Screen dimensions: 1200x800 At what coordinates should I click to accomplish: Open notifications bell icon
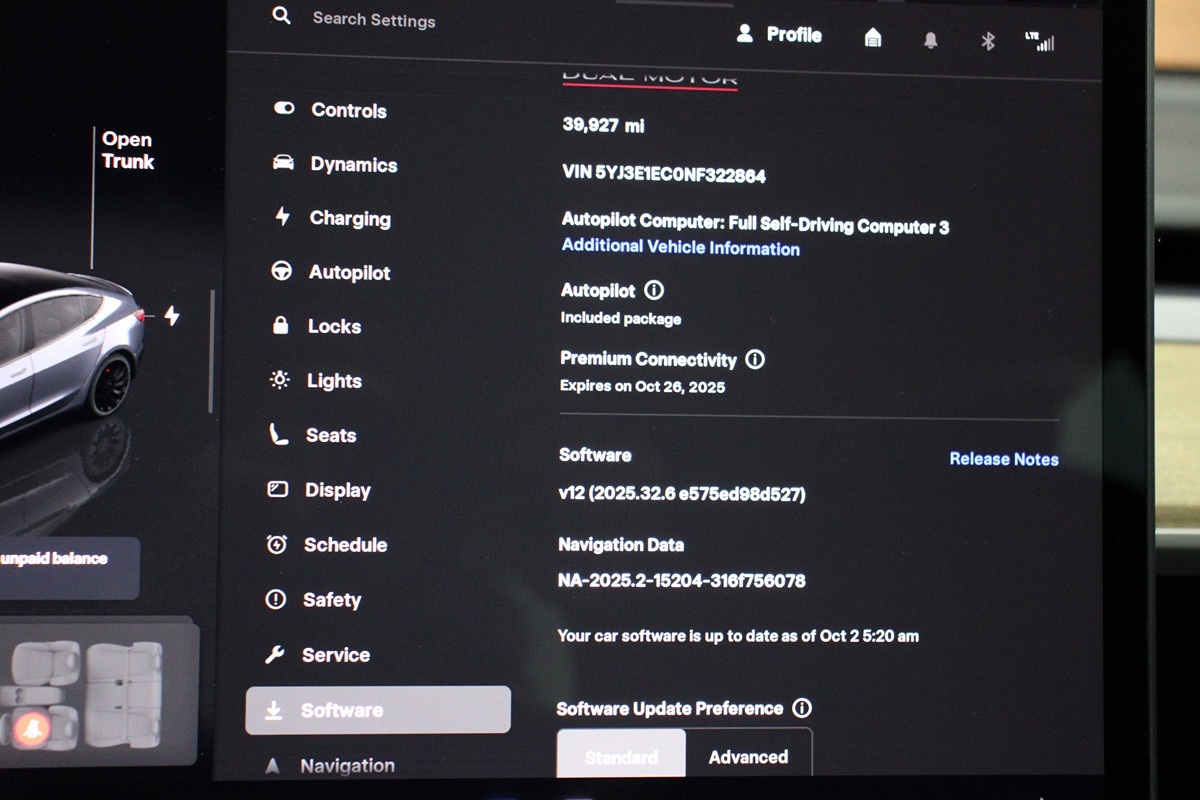click(x=931, y=40)
